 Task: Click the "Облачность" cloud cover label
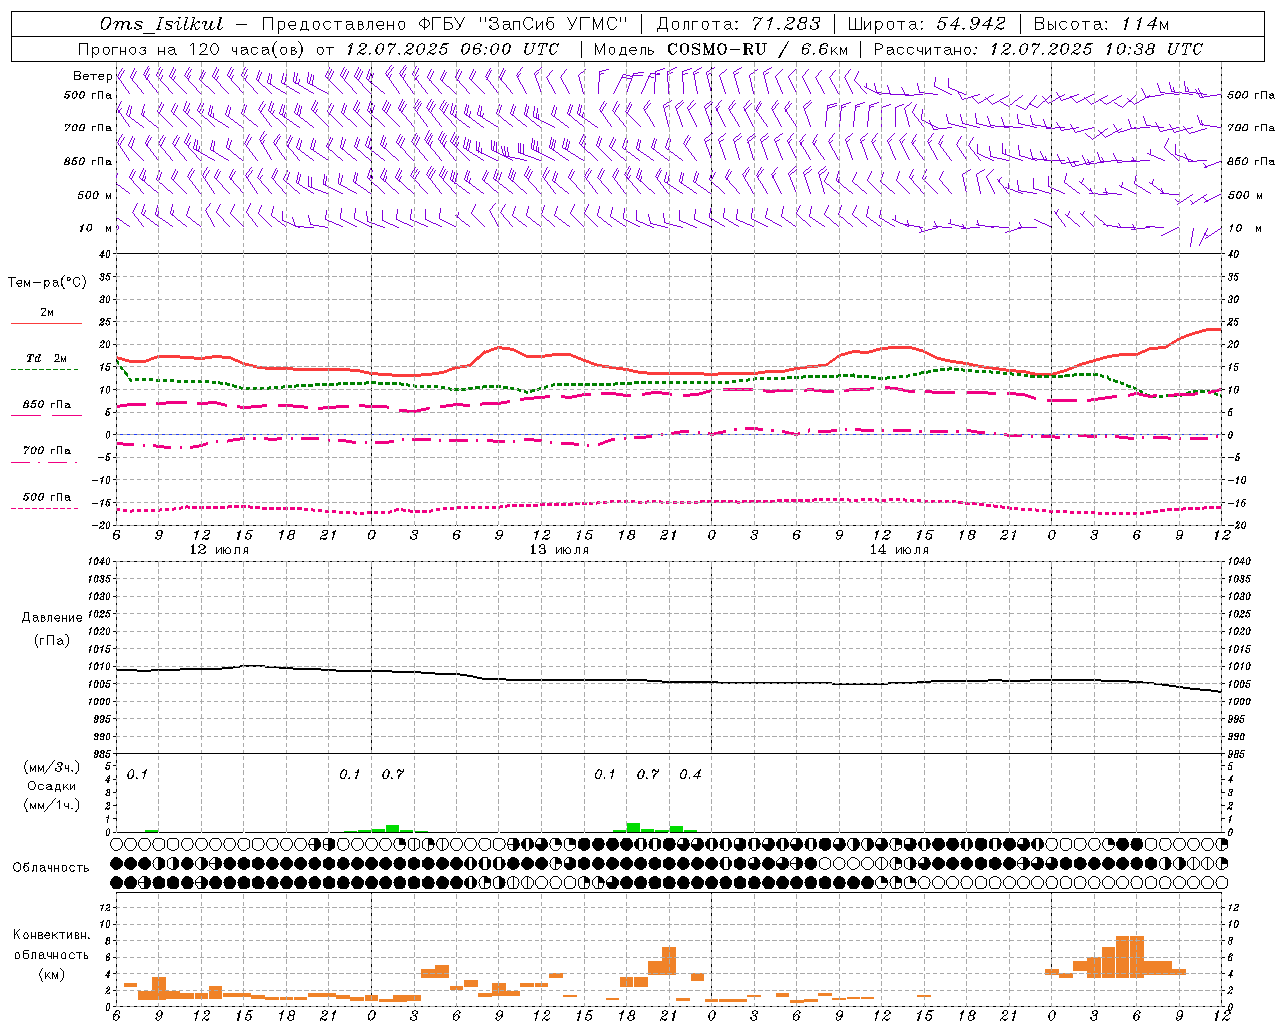pos(51,868)
